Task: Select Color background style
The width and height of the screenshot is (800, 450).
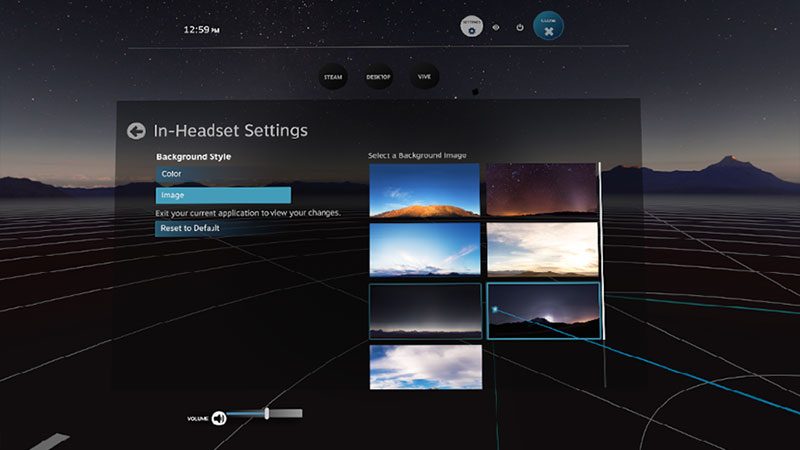Action: pos(223,174)
